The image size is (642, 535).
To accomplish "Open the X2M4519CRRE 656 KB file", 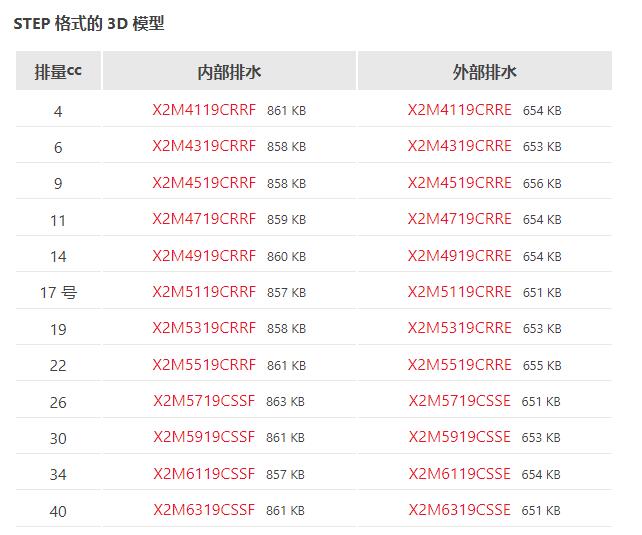I will click(x=459, y=183).
